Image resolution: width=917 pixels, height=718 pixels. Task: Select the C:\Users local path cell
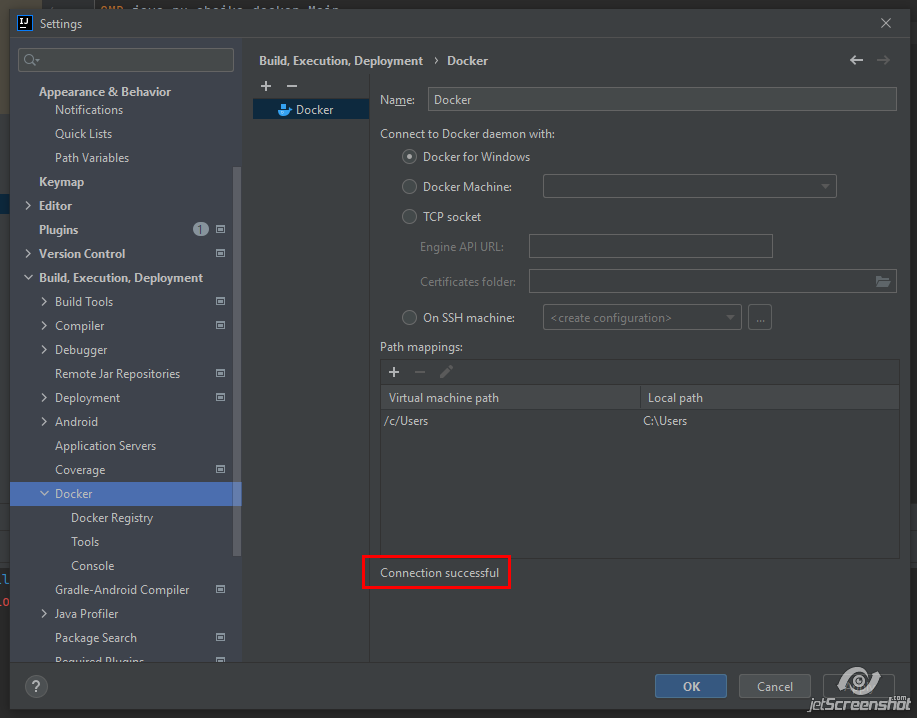(x=770, y=421)
